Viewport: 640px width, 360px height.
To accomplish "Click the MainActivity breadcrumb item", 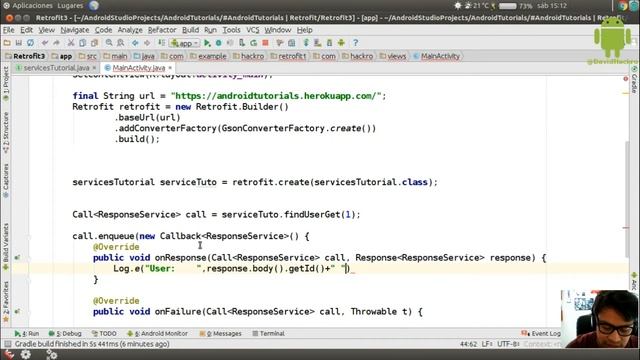I will 436,56.
